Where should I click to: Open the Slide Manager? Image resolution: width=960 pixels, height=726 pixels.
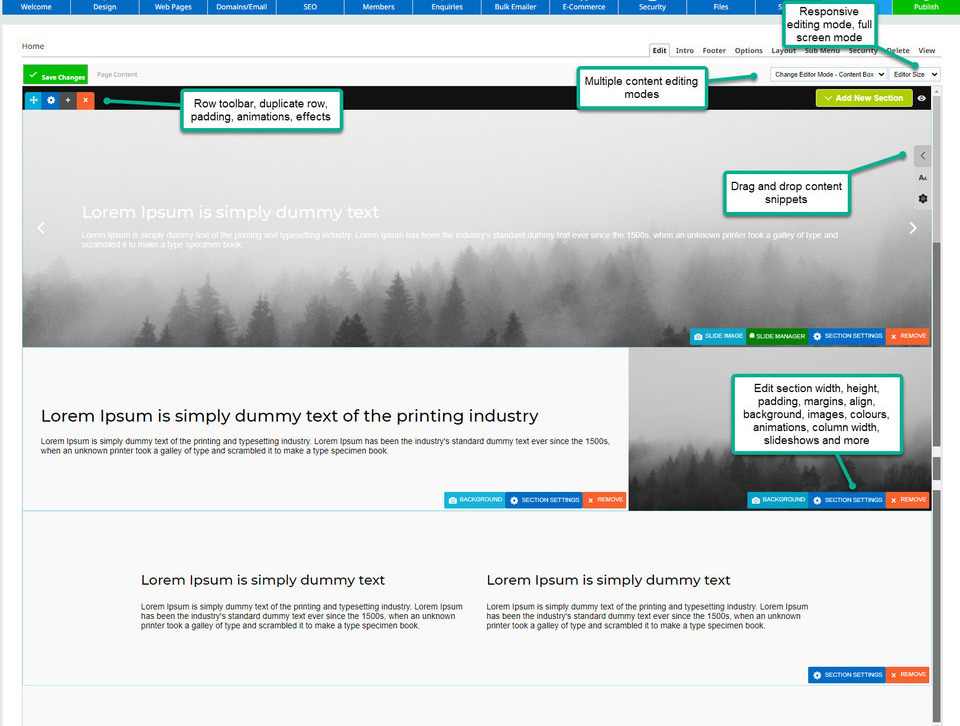[777, 336]
